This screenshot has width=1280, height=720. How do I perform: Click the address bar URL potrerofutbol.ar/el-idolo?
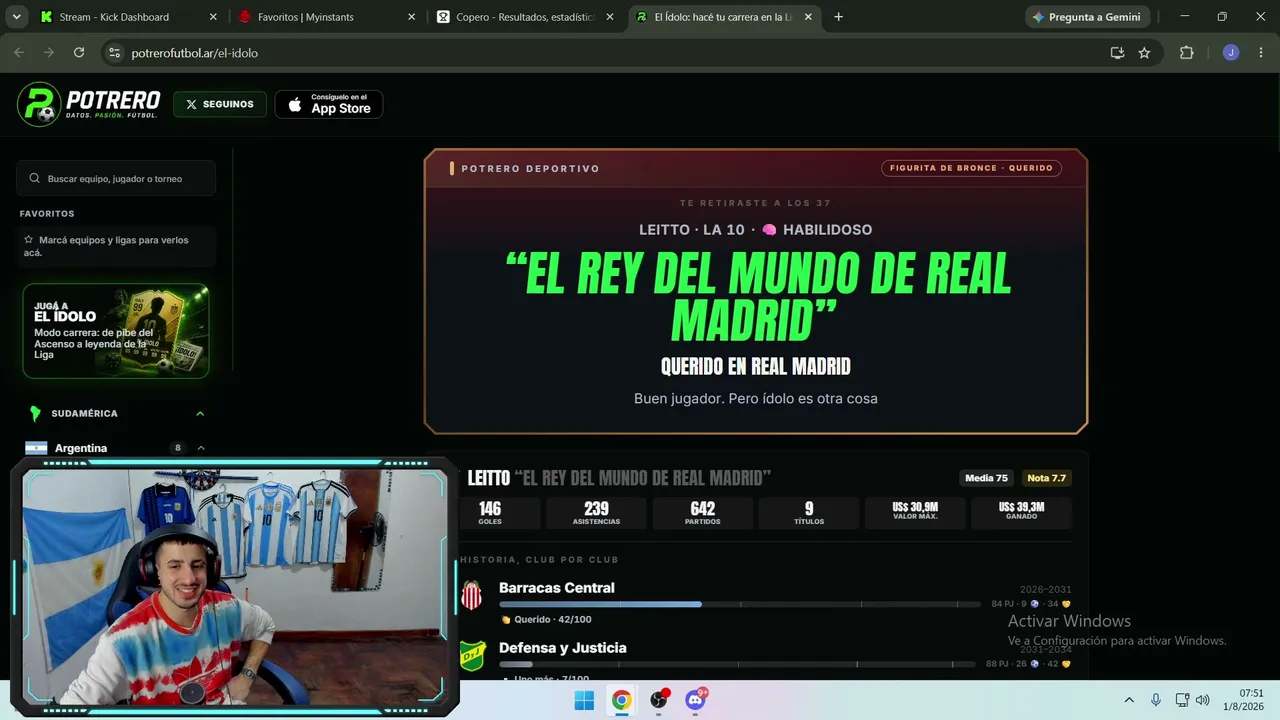195,53
